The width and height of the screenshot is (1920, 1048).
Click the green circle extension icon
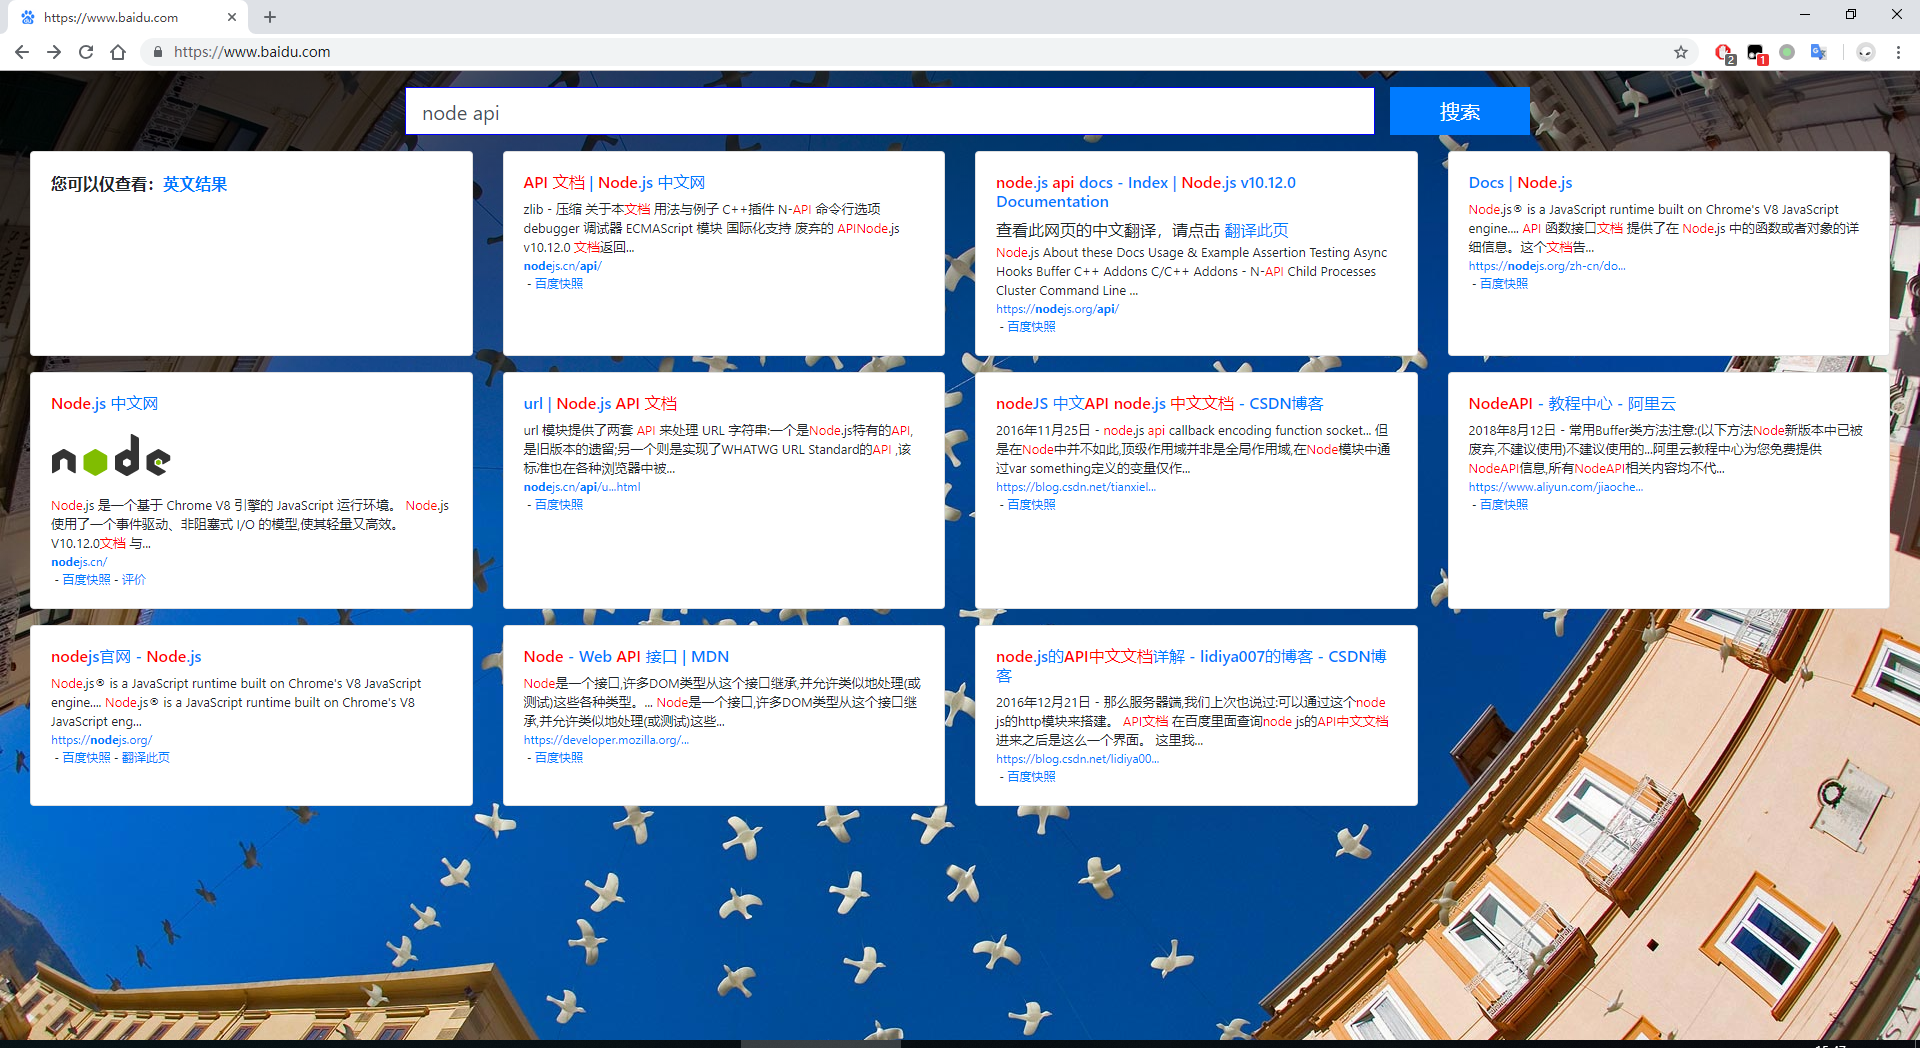1787,52
